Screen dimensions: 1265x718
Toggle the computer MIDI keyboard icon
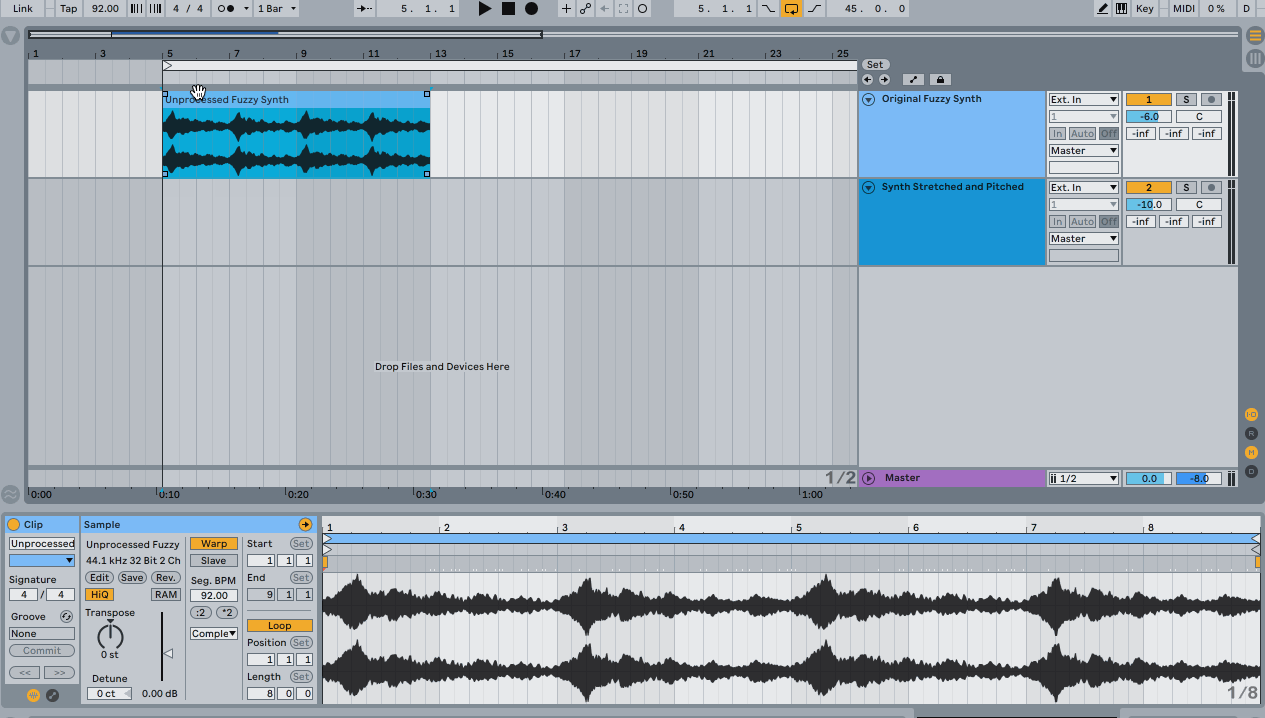pos(1121,8)
